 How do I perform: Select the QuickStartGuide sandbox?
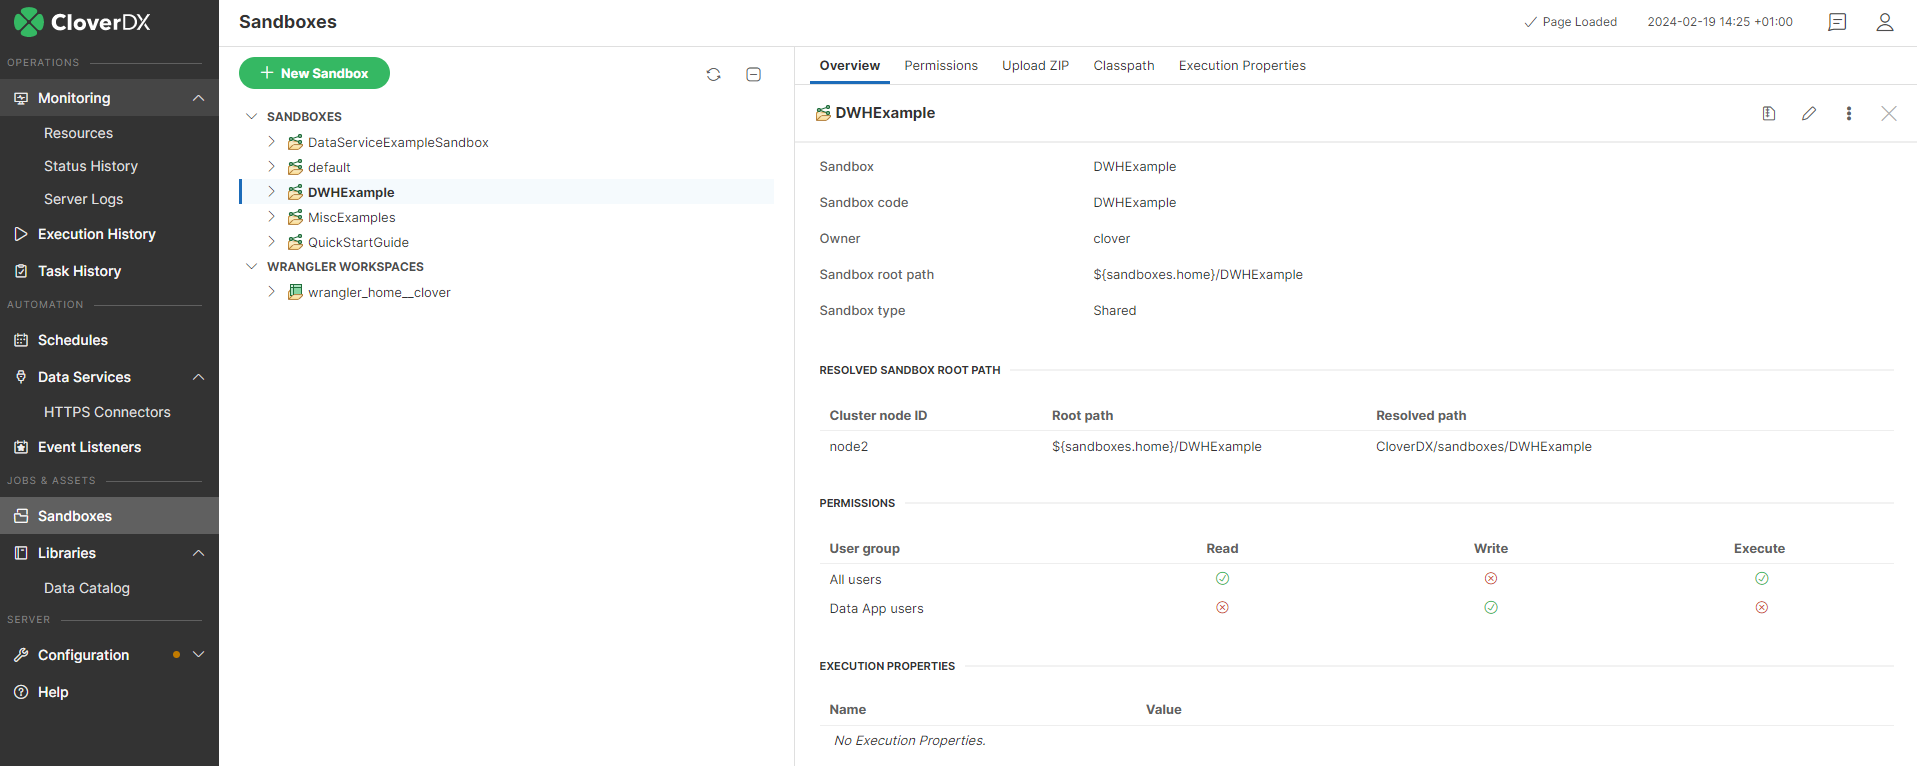point(358,242)
